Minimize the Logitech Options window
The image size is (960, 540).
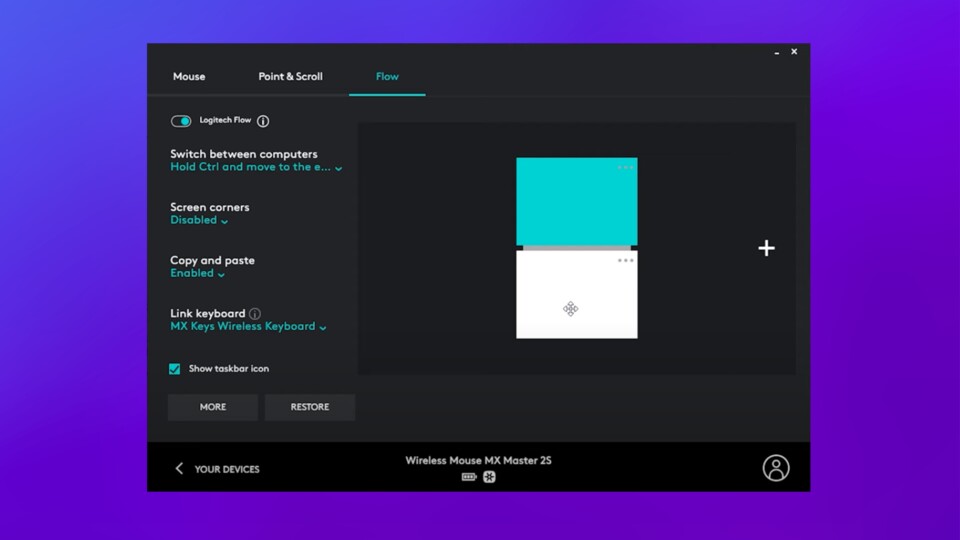[x=776, y=53]
